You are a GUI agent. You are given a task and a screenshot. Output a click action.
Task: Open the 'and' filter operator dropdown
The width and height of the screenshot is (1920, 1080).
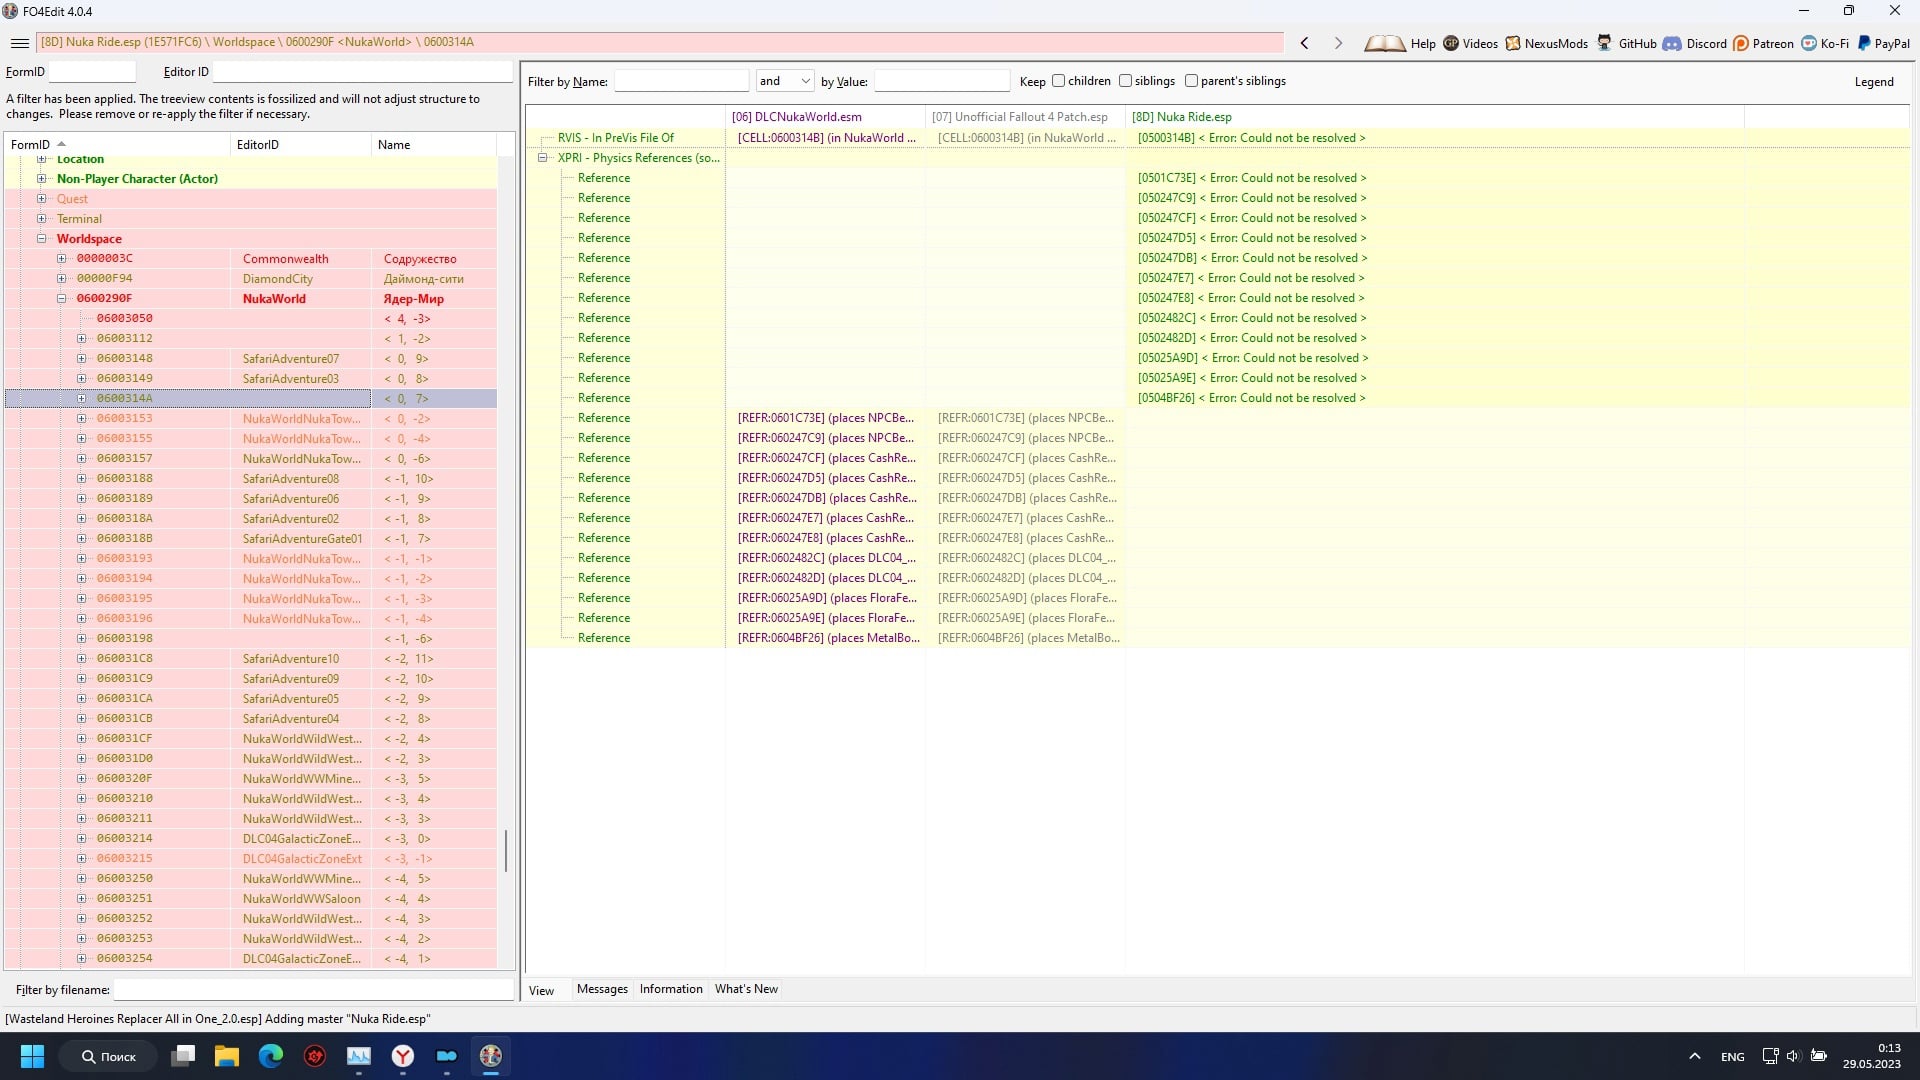785,81
